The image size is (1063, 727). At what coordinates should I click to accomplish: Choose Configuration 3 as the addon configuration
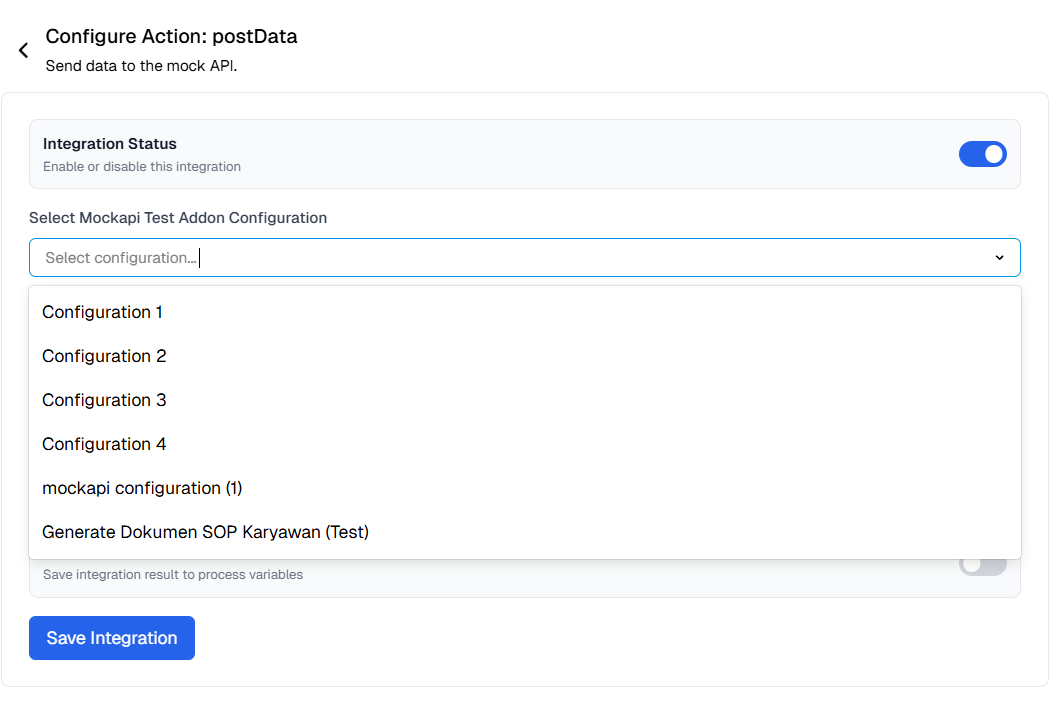click(x=104, y=400)
